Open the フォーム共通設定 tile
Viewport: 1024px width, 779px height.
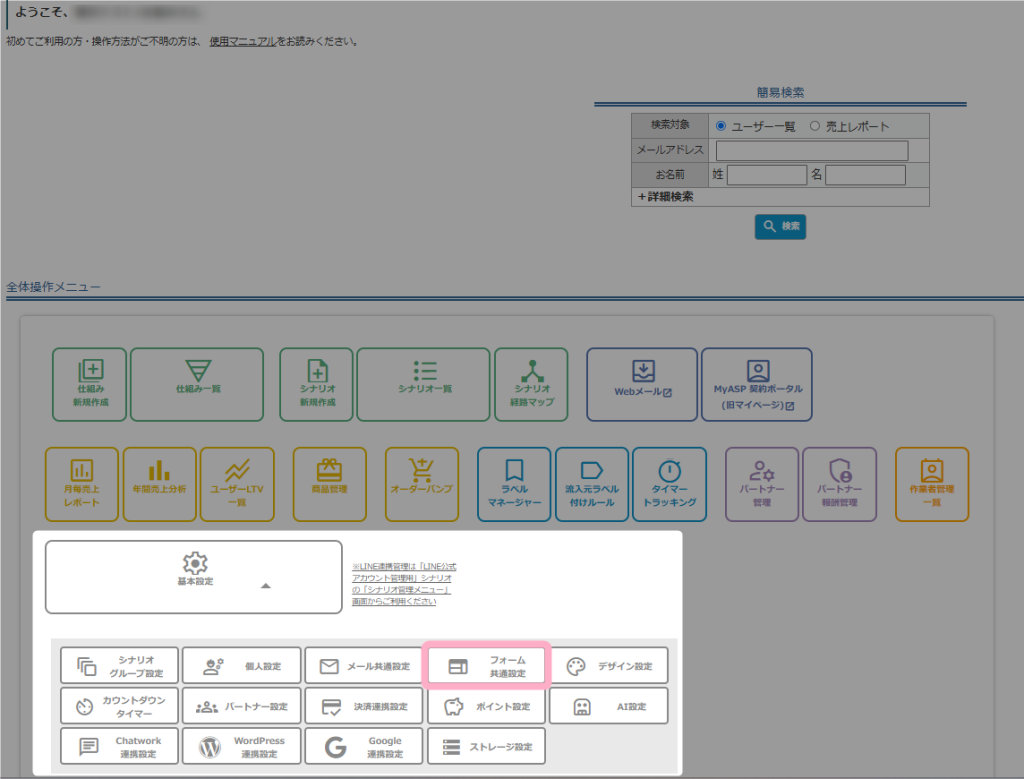(487, 665)
